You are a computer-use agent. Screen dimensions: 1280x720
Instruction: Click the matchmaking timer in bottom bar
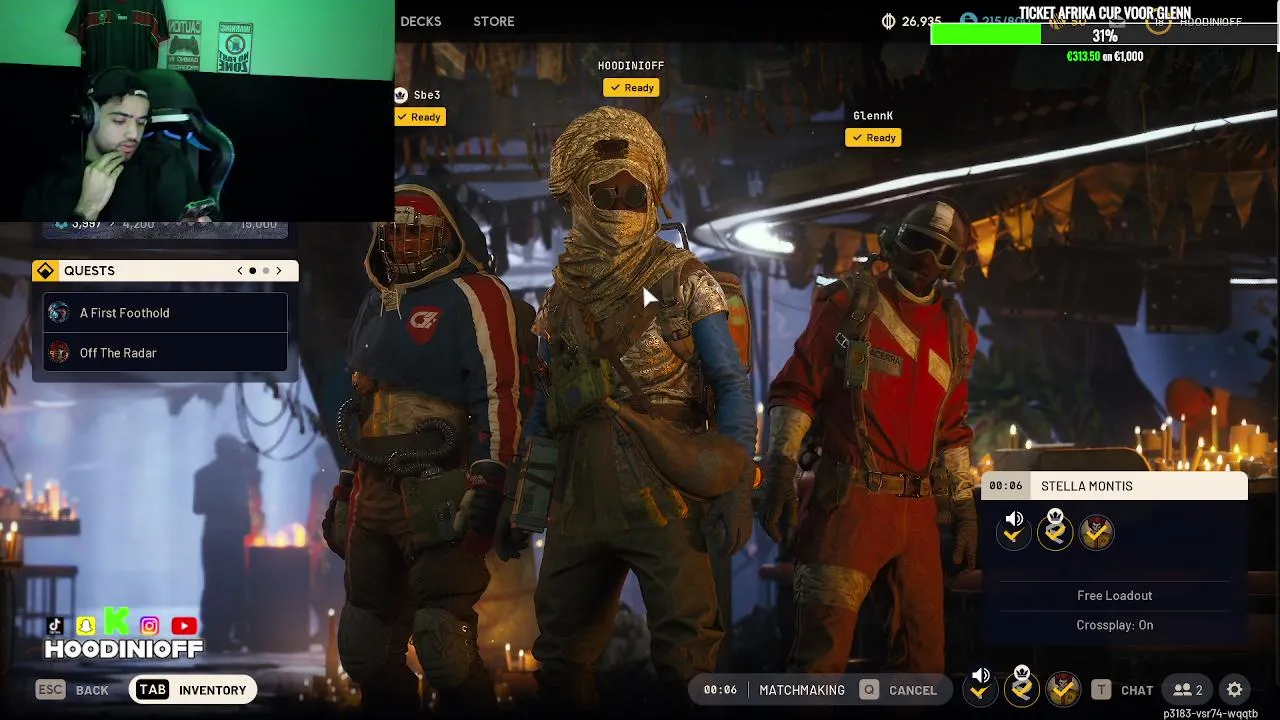(720, 690)
